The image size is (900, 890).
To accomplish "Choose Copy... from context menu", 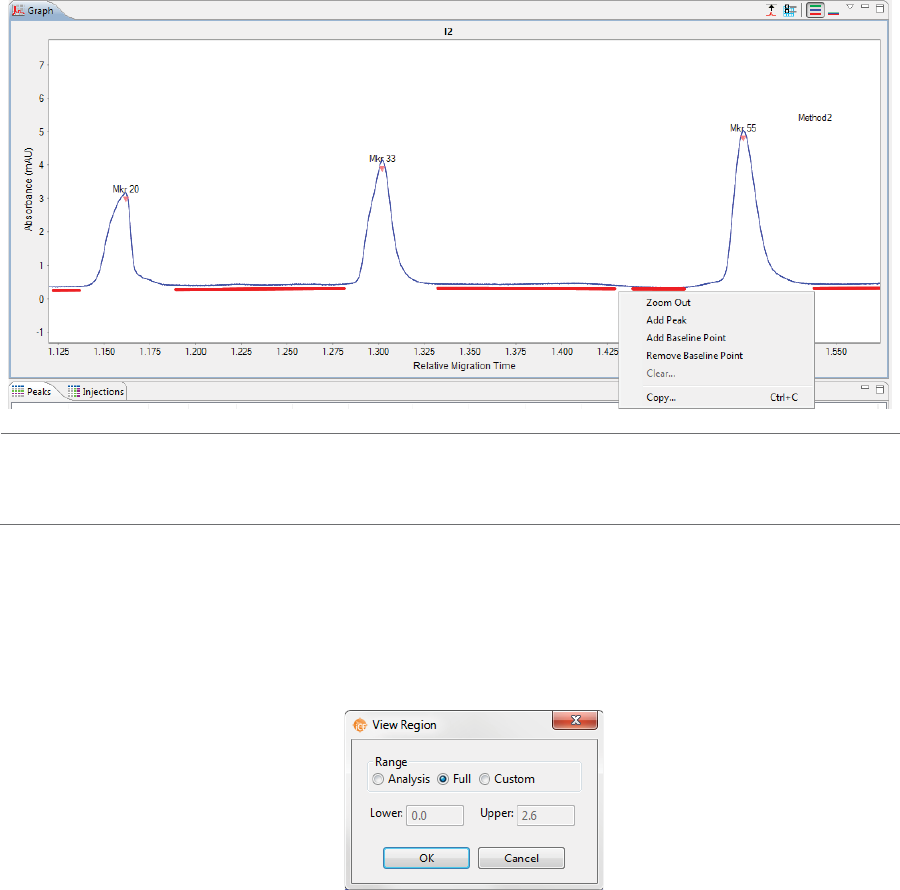I will 661,398.
